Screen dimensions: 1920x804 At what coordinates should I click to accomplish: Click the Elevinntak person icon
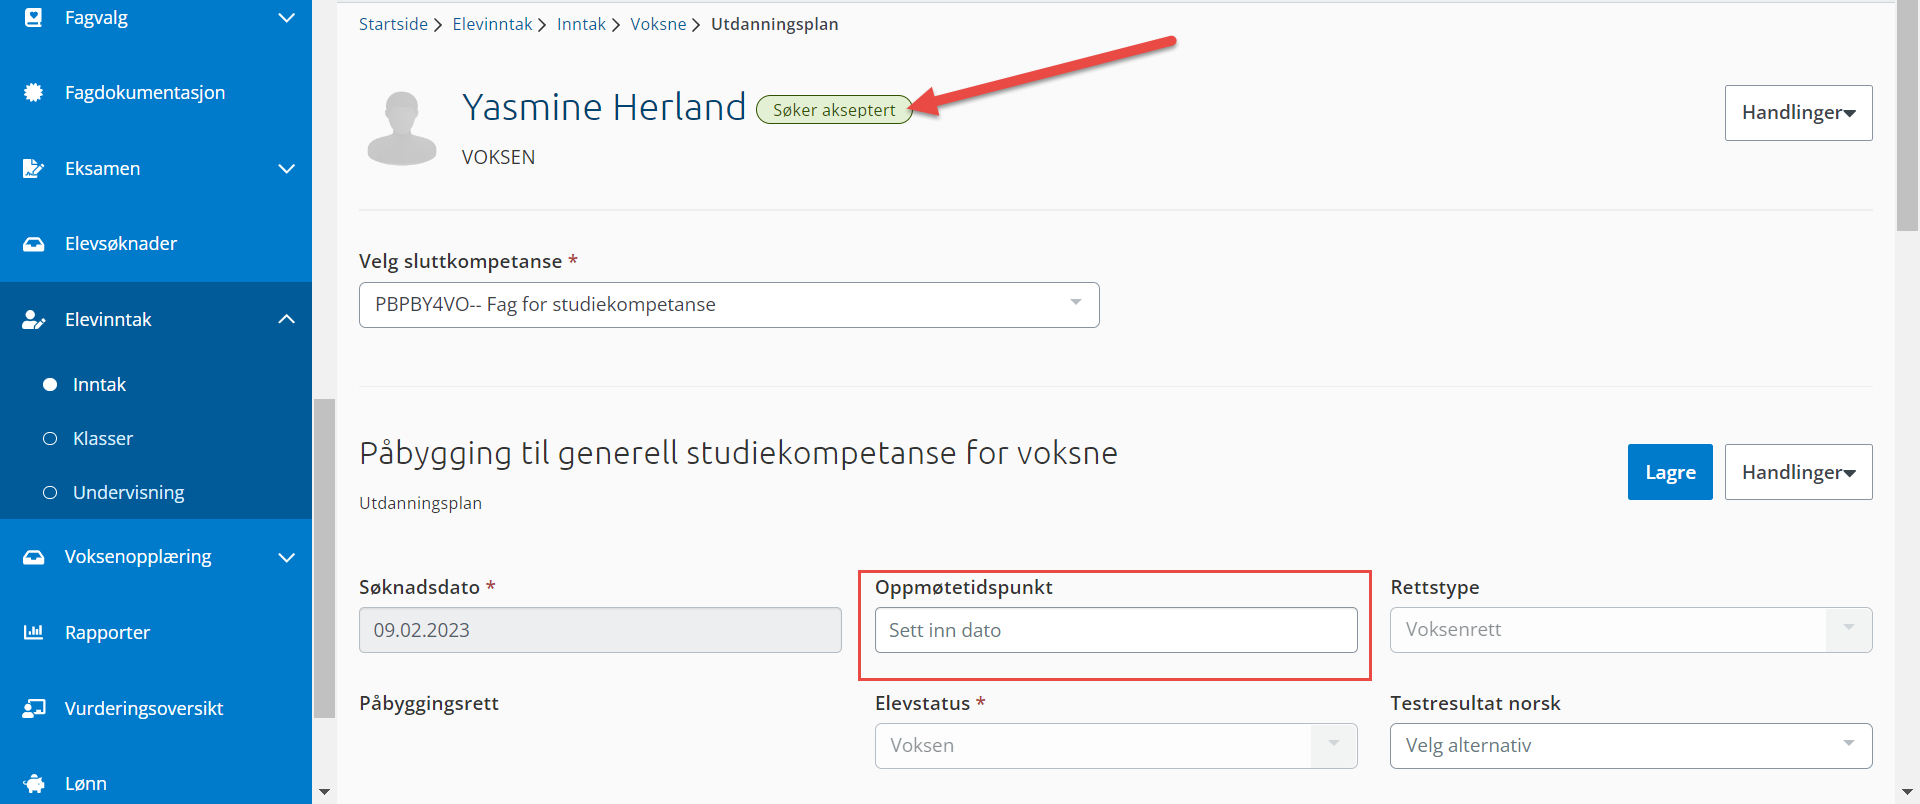pyautogui.click(x=33, y=319)
